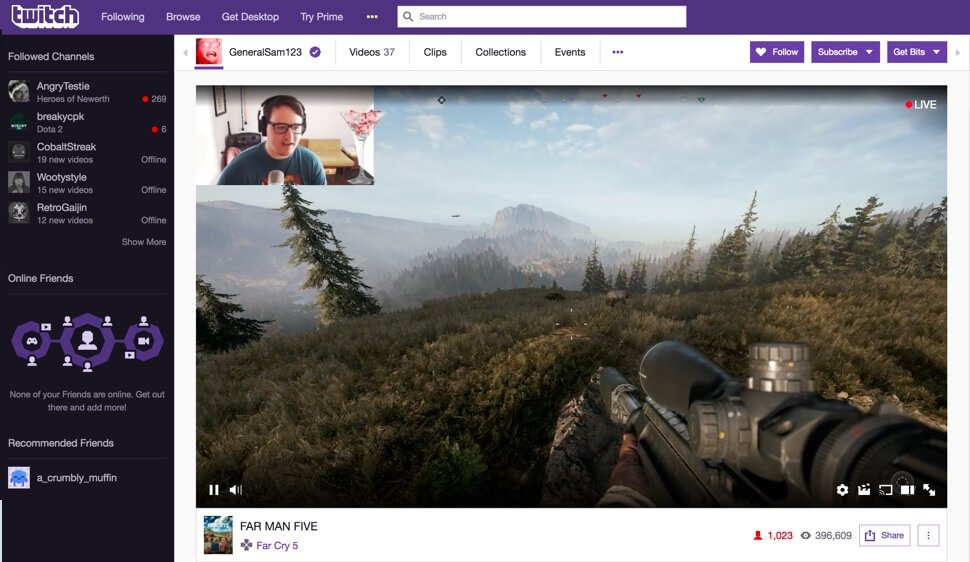The height and width of the screenshot is (562, 970).
Task: Enter fullscreen video mode
Action: click(929, 490)
